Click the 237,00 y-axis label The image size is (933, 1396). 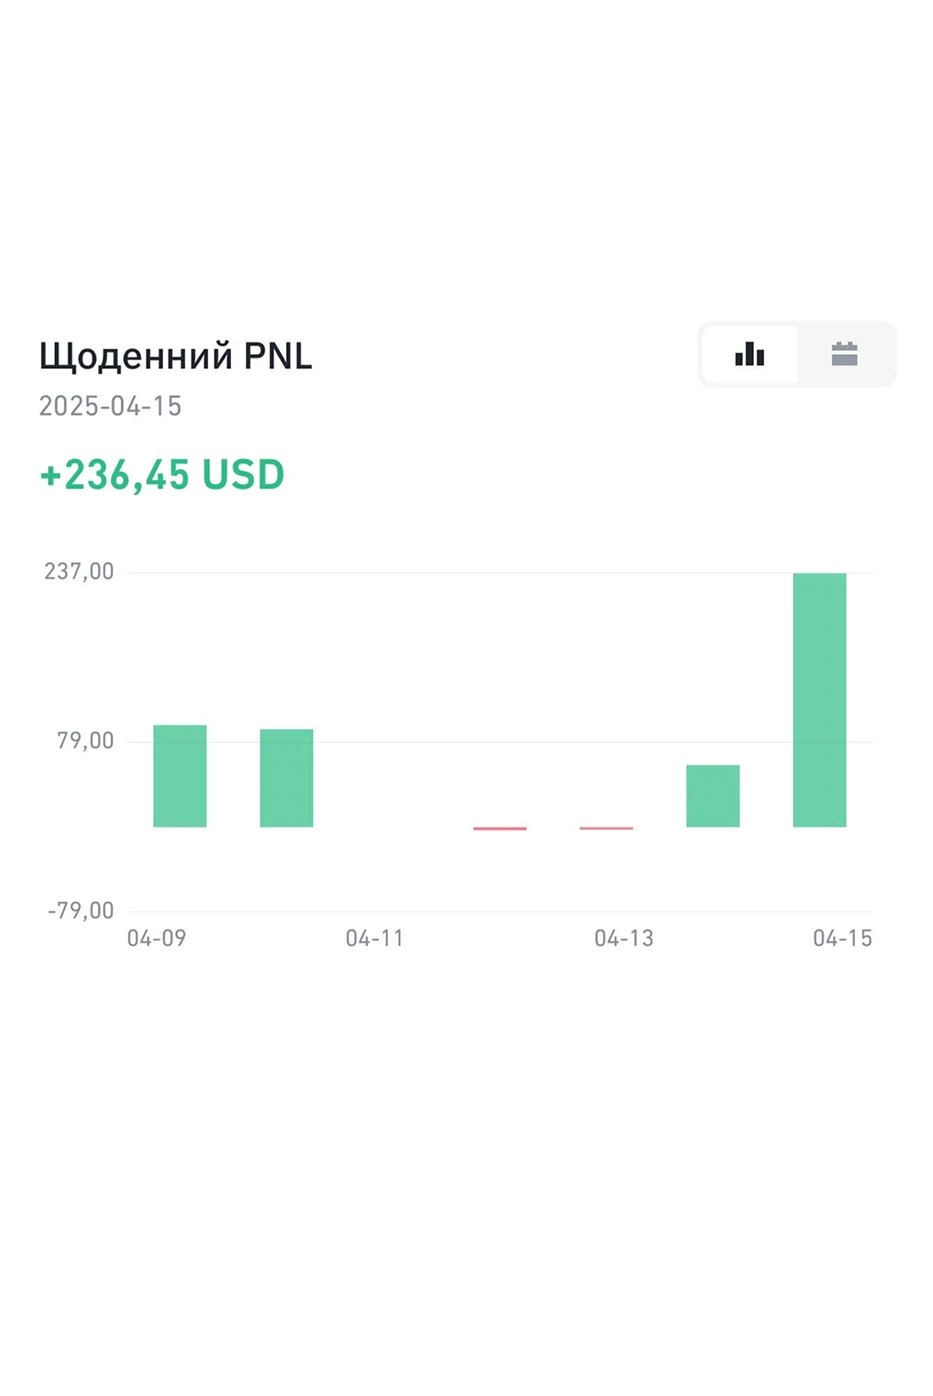79,572
